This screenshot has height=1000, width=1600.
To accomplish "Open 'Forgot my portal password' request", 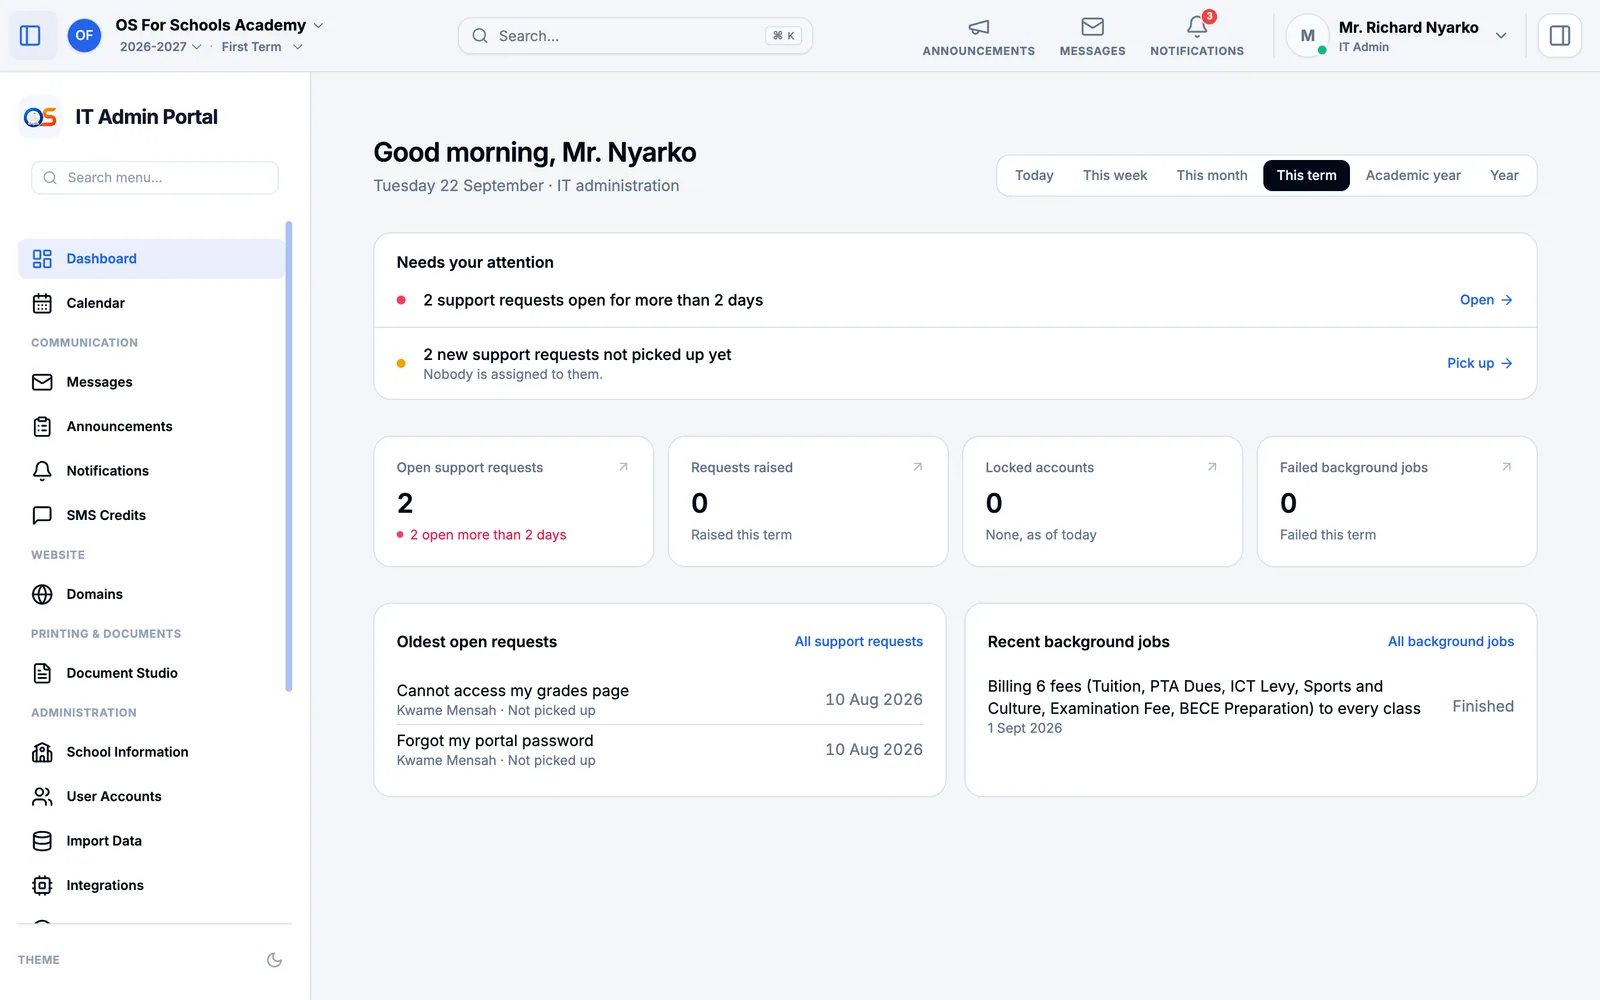I will coord(660,749).
